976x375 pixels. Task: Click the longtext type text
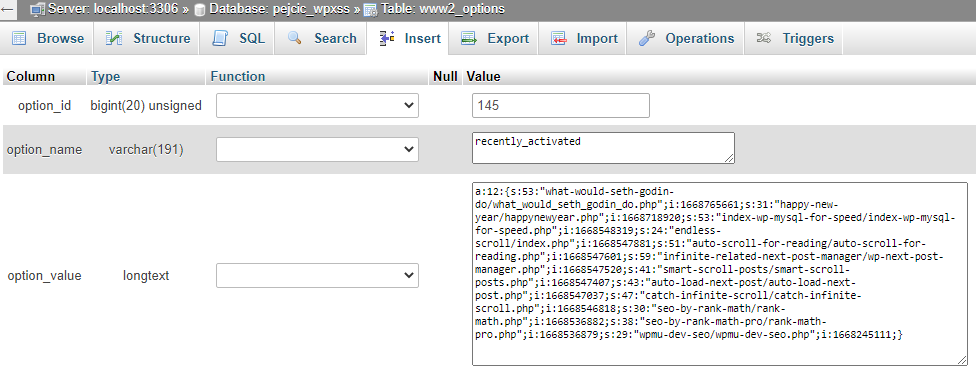146,275
